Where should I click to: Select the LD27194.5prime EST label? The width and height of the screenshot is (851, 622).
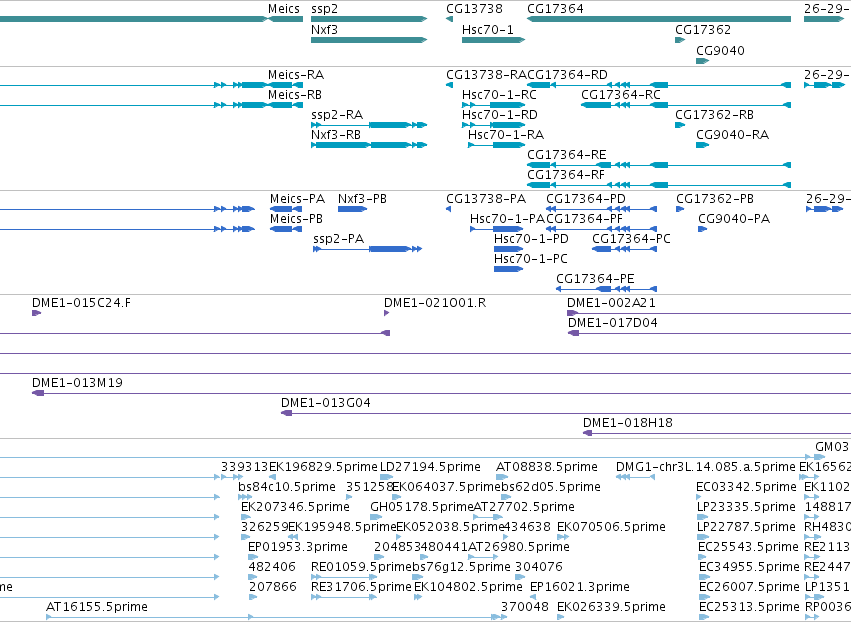coord(430,467)
